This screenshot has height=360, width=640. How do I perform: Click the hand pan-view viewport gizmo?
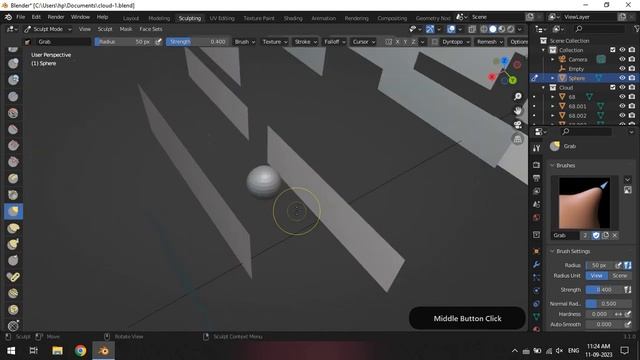click(x=518, y=111)
